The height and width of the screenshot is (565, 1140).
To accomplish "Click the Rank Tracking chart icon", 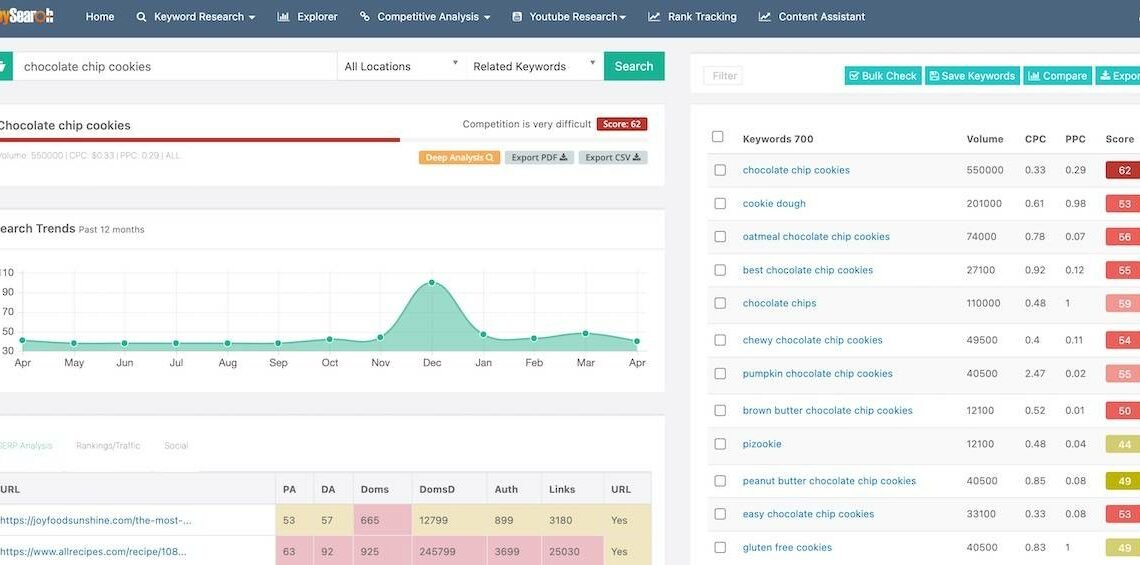I will 654,17.
